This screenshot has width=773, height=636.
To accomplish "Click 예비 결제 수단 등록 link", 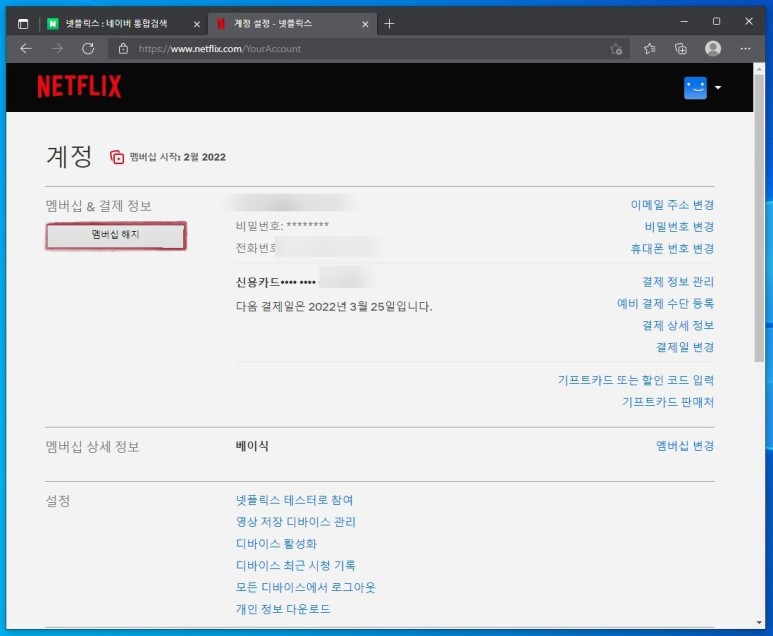I will [665, 303].
